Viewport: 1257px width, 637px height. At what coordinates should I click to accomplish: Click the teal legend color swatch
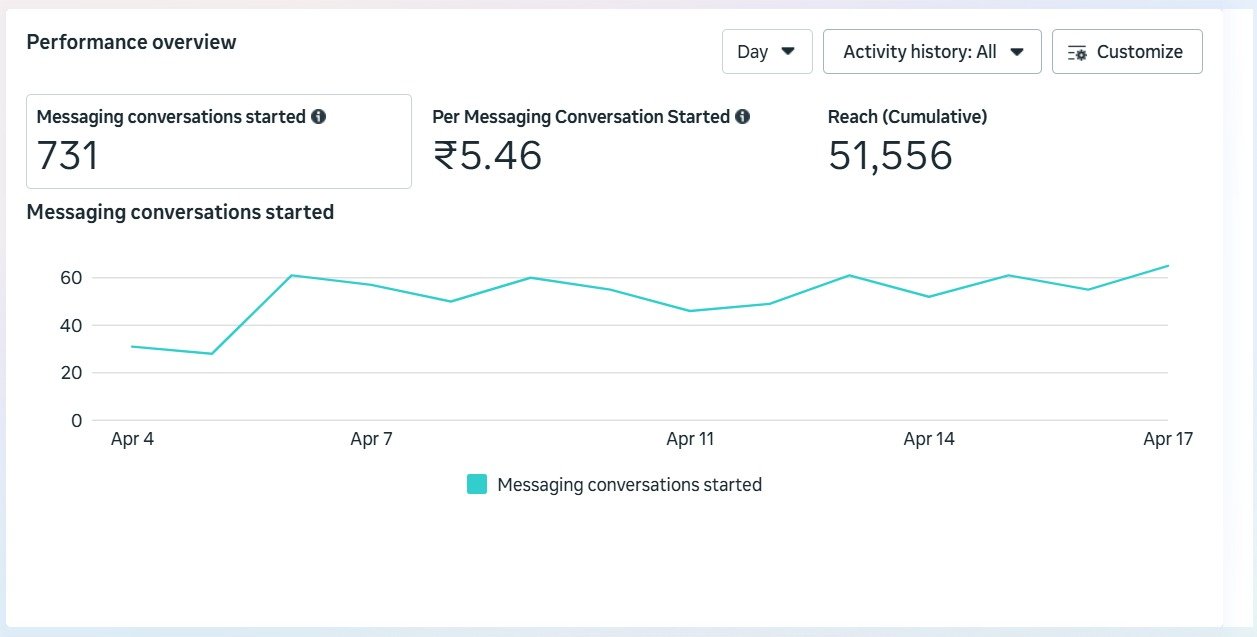point(477,485)
